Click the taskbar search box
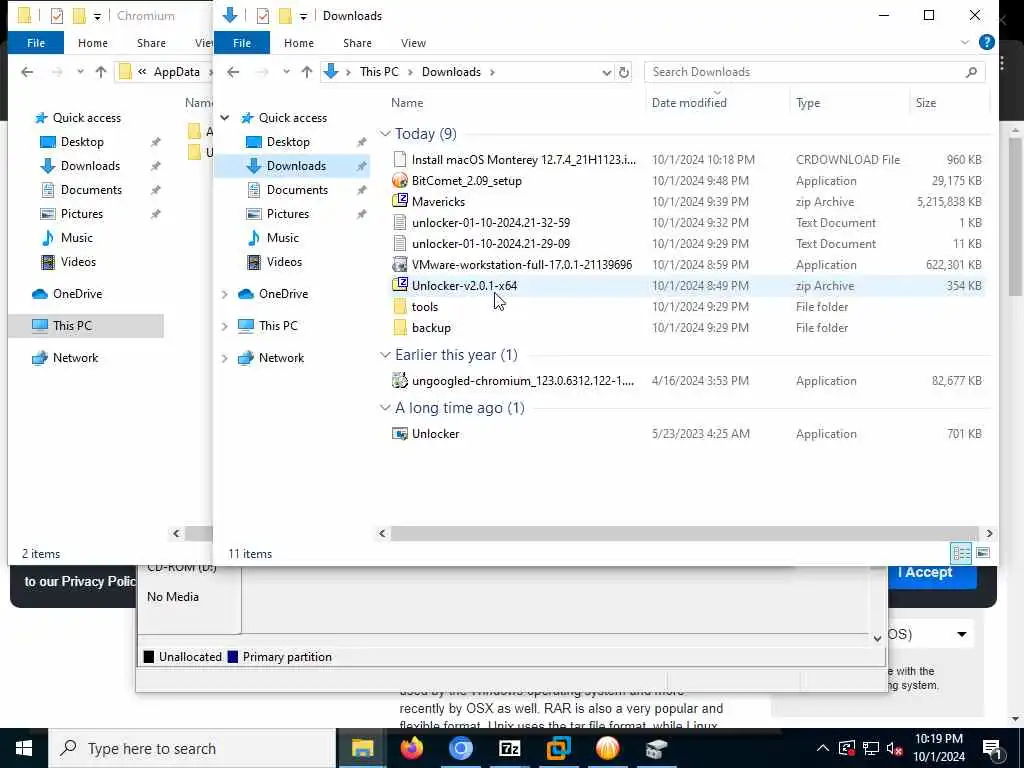This screenshot has width=1024, height=768. point(192,748)
